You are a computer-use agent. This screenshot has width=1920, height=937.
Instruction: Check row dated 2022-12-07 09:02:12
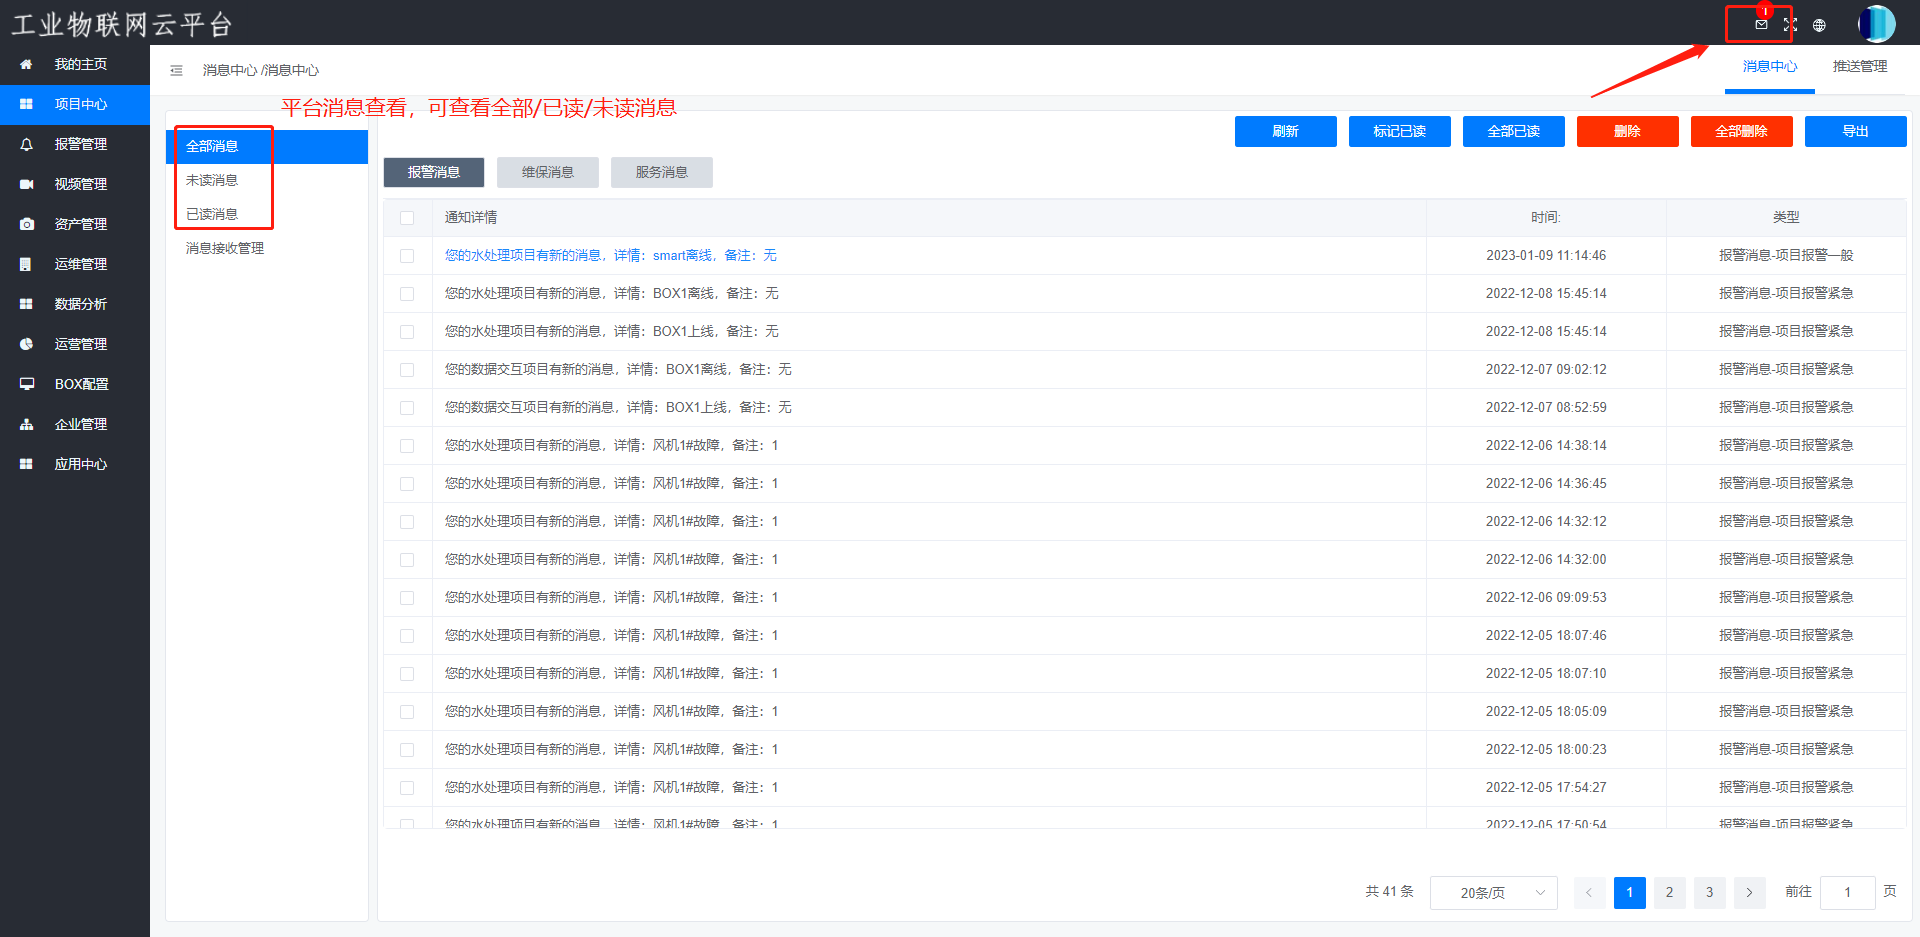tap(407, 370)
